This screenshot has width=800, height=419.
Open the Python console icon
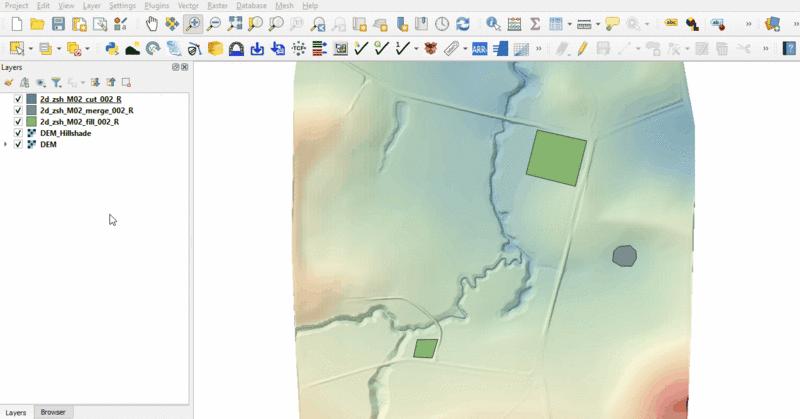click(x=112, y=48)
